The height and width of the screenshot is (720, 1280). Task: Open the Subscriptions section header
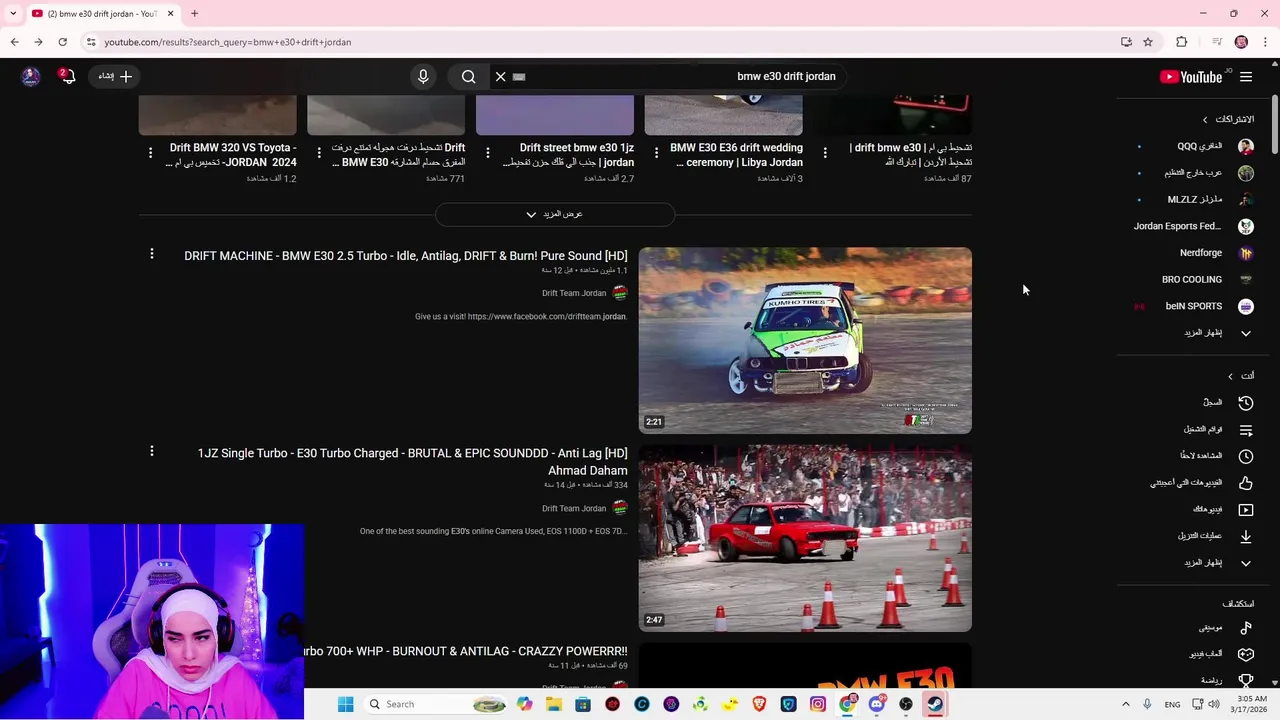pos(1229,119)
